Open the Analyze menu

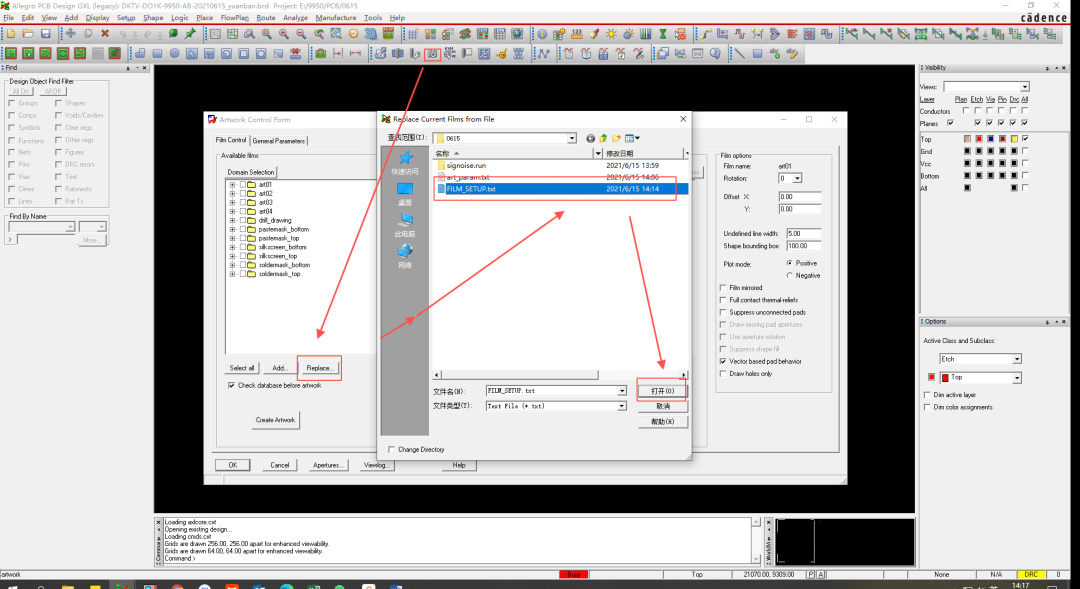coord(295,18)
